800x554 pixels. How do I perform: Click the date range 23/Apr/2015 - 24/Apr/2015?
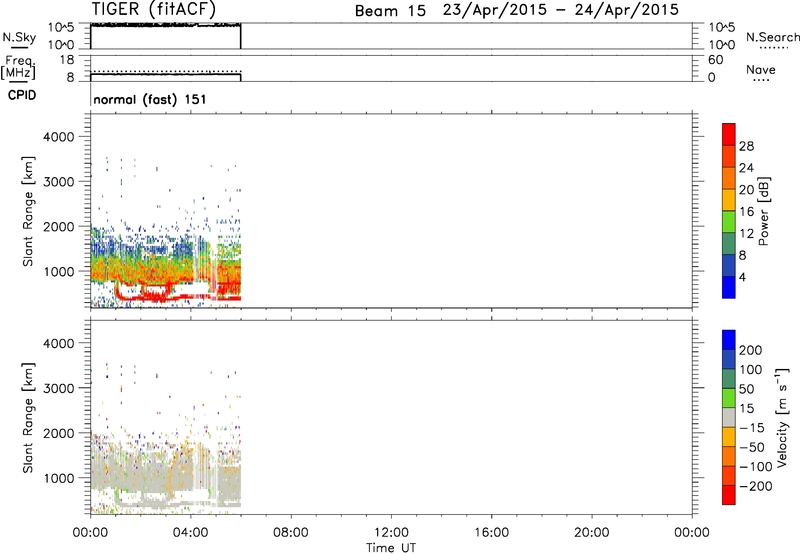click(x=561, y=10)
